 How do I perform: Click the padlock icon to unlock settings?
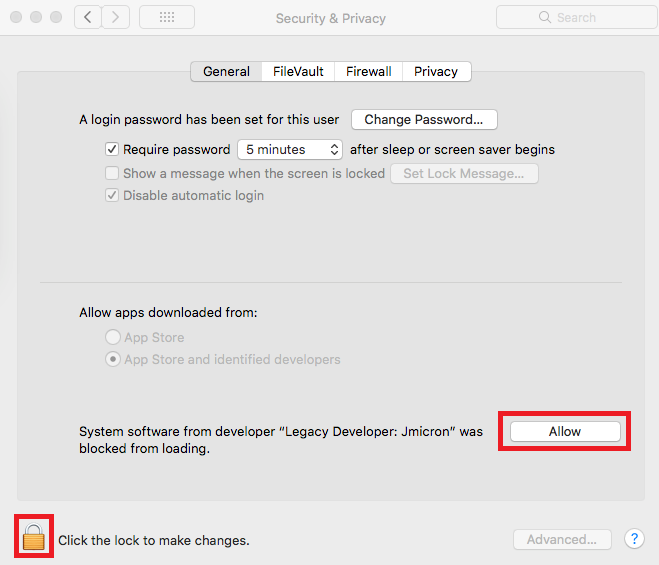pyautogui.click(x=34, y=537)
